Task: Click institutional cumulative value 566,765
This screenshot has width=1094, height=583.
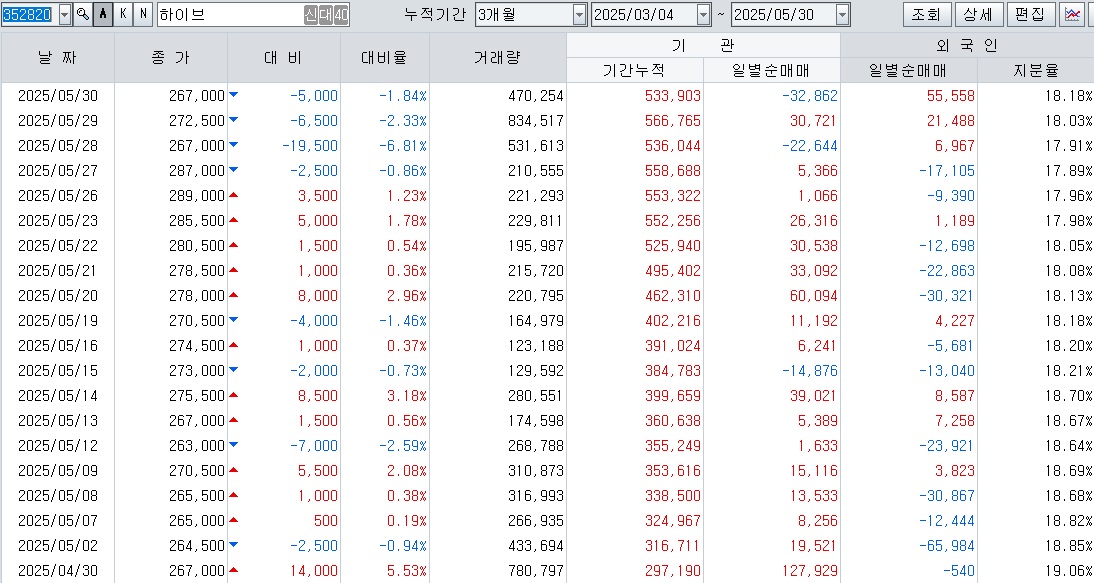Action: [673, 121]
